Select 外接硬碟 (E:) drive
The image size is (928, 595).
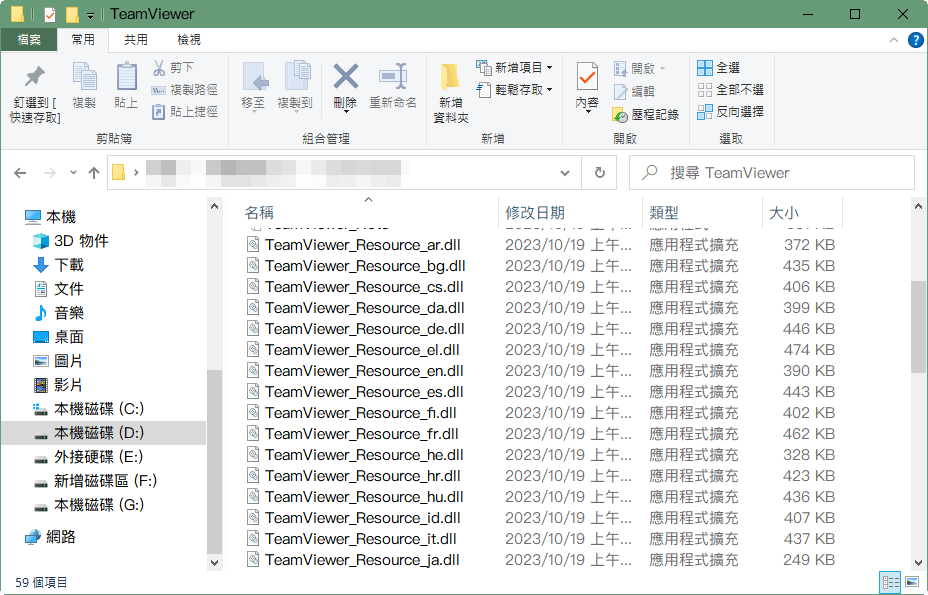click(x=88, y=457)
